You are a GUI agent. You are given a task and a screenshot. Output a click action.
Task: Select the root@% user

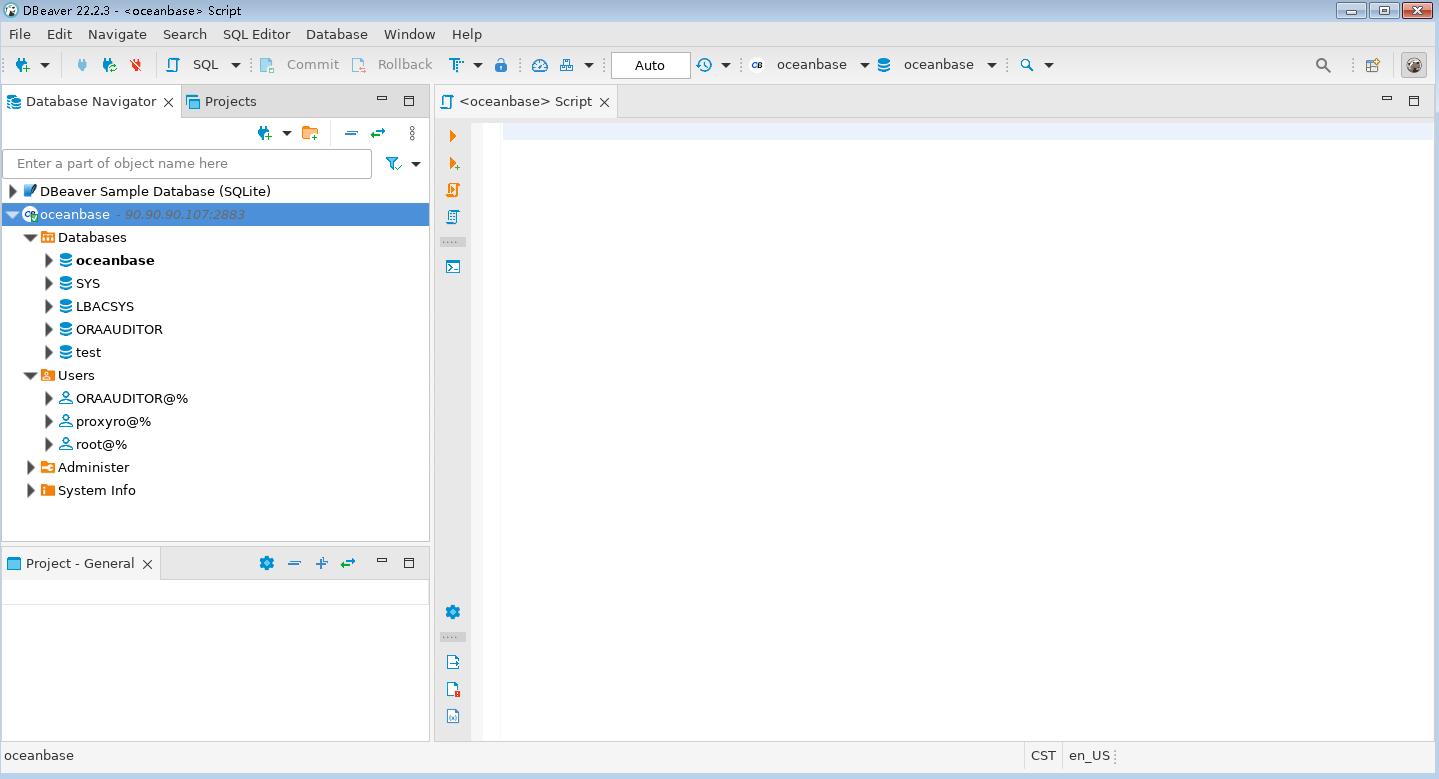coord(101,445)
